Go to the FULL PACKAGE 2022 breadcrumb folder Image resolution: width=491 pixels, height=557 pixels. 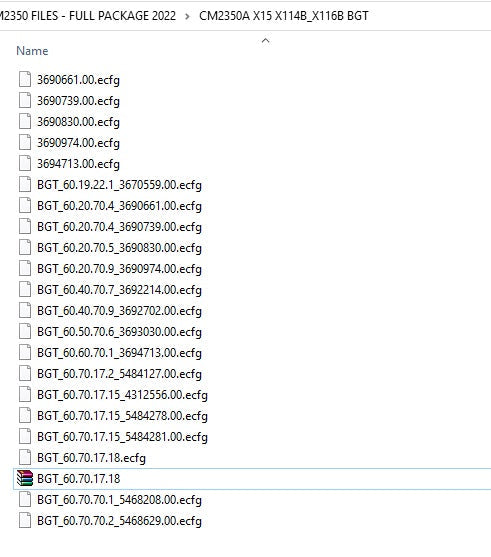[88, 16]
